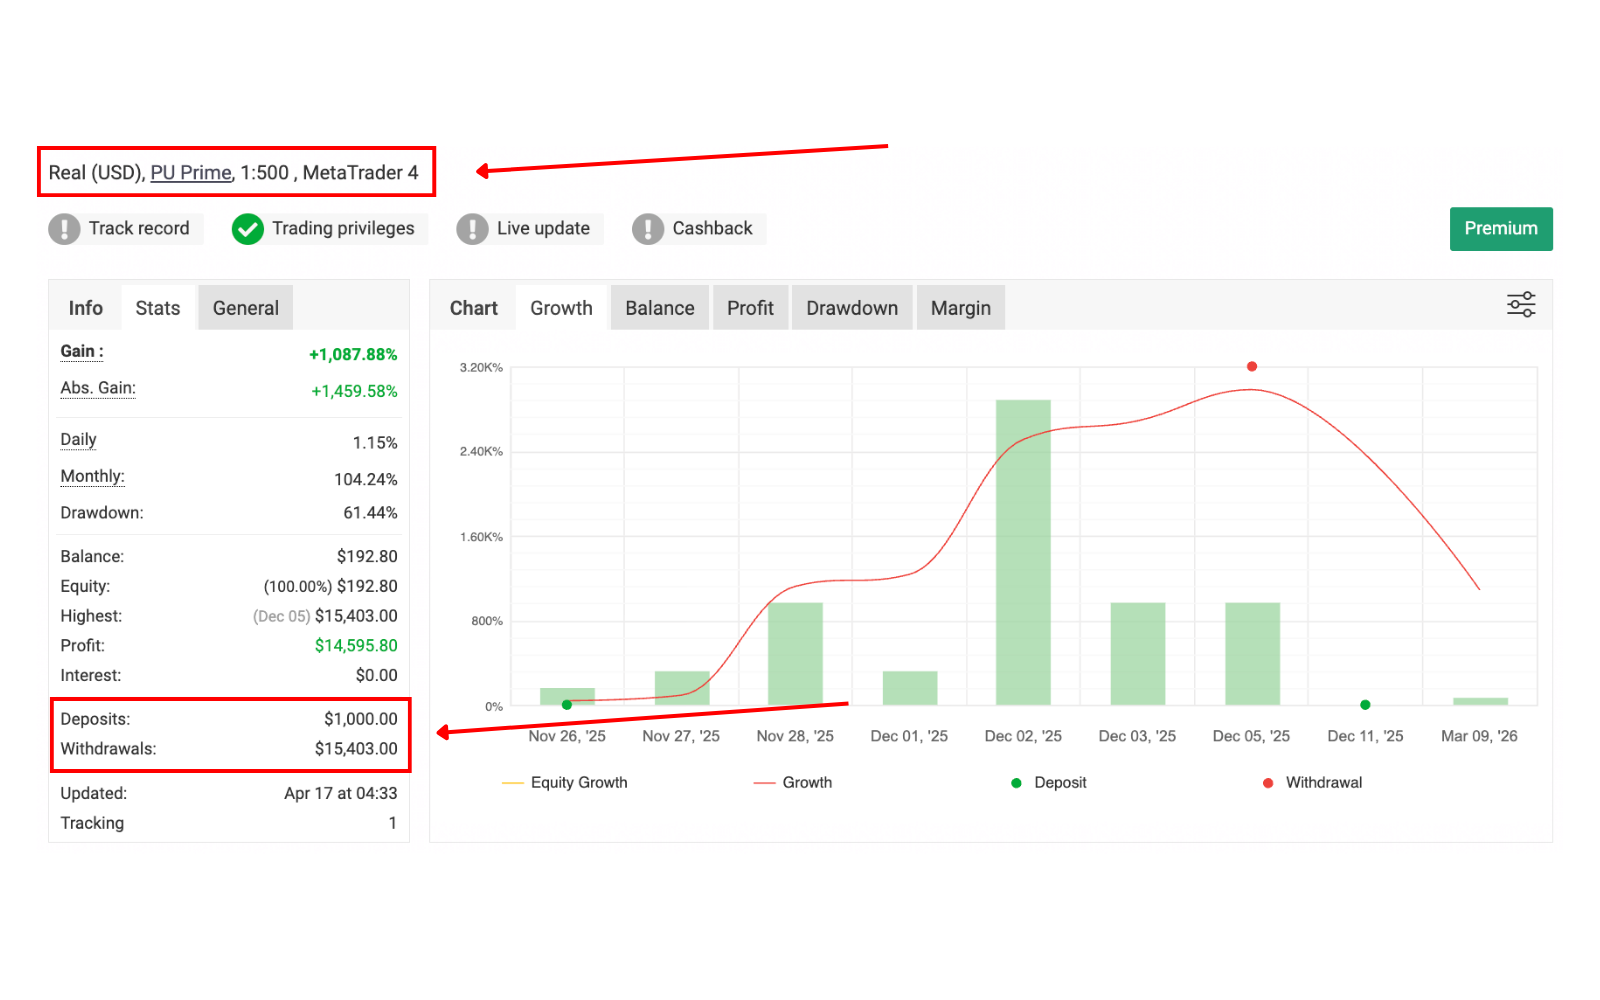
Task: Select the Growth chart tab
Action: [x=561, y=308]
